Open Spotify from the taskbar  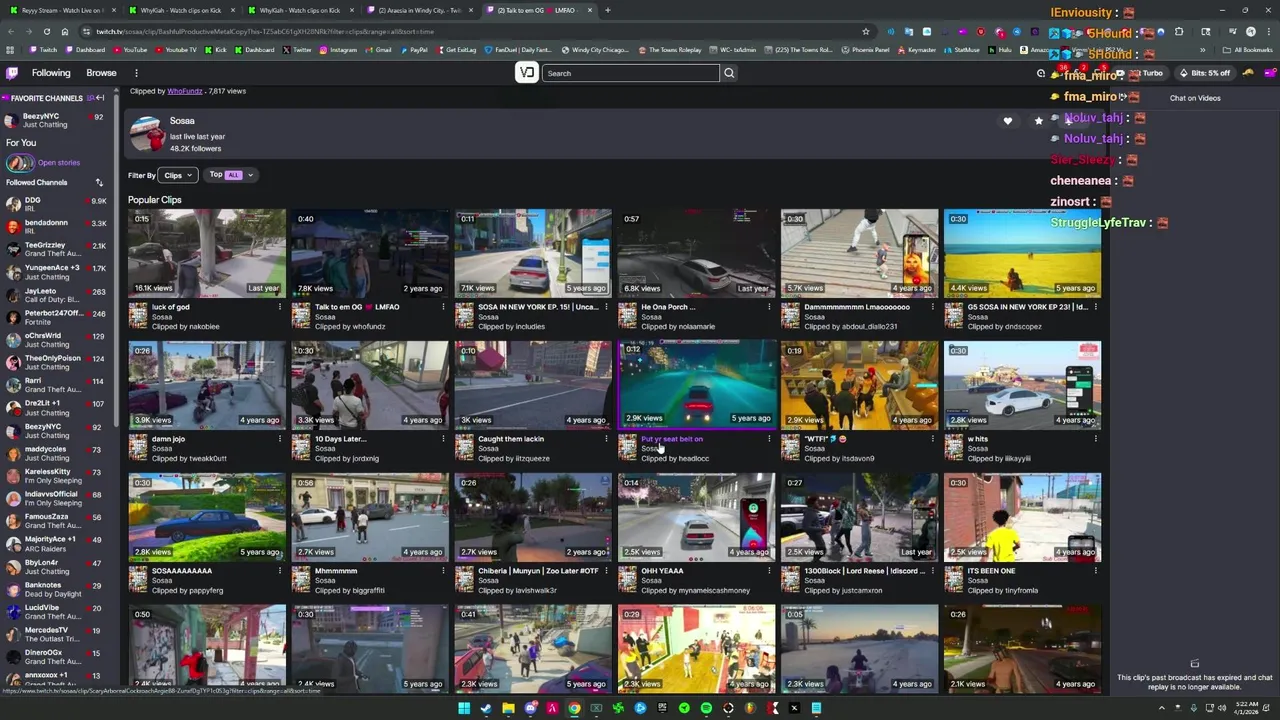pyautogui.click(x=706, y=708)
